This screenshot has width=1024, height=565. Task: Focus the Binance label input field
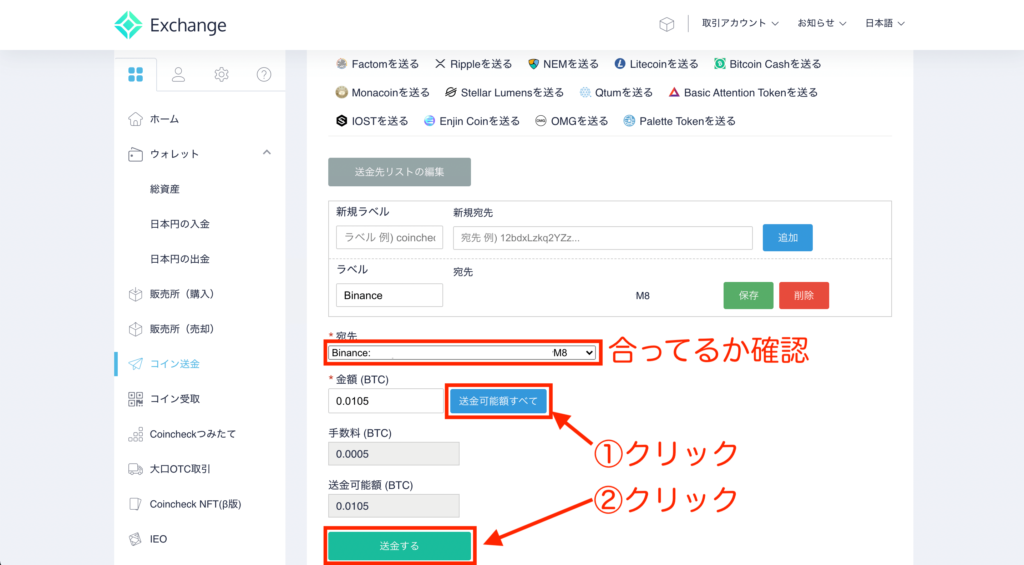(x=389, y=295)
